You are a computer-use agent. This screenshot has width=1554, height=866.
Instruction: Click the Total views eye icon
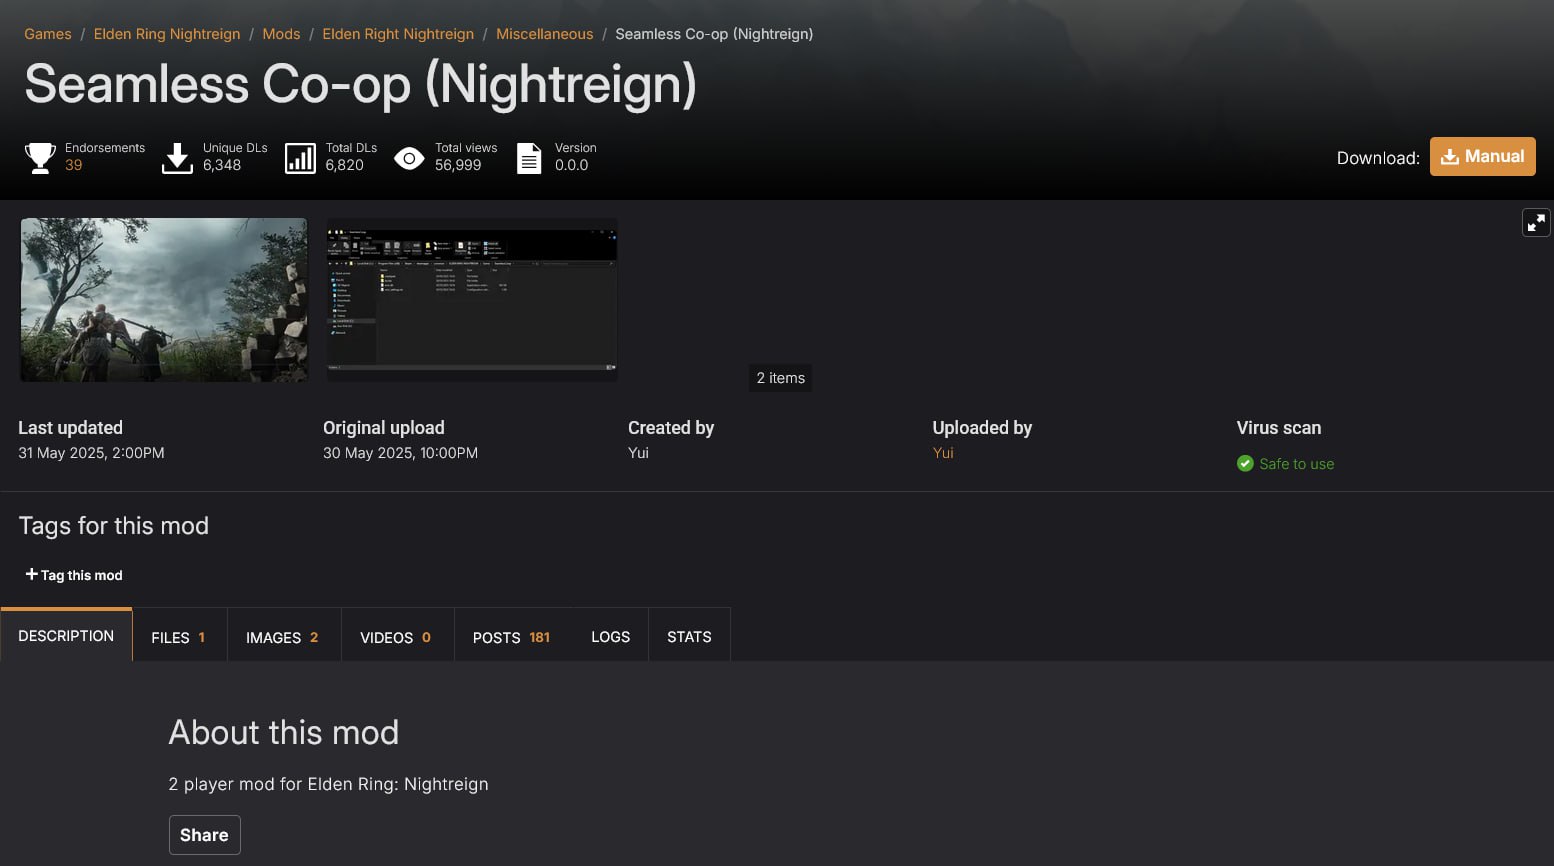point(409,158)
